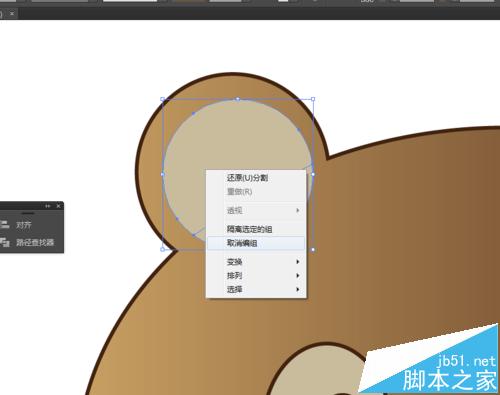Click the left-middle bounding box handle
500x395 pixels.
[x=163, y=174]
